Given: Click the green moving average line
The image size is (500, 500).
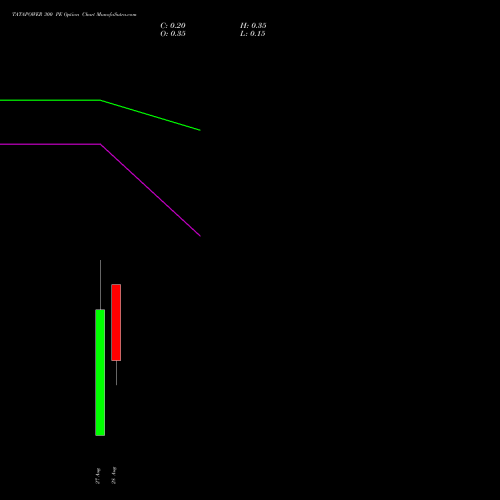Looking at the screenshot, I should (x=100, y=100).
